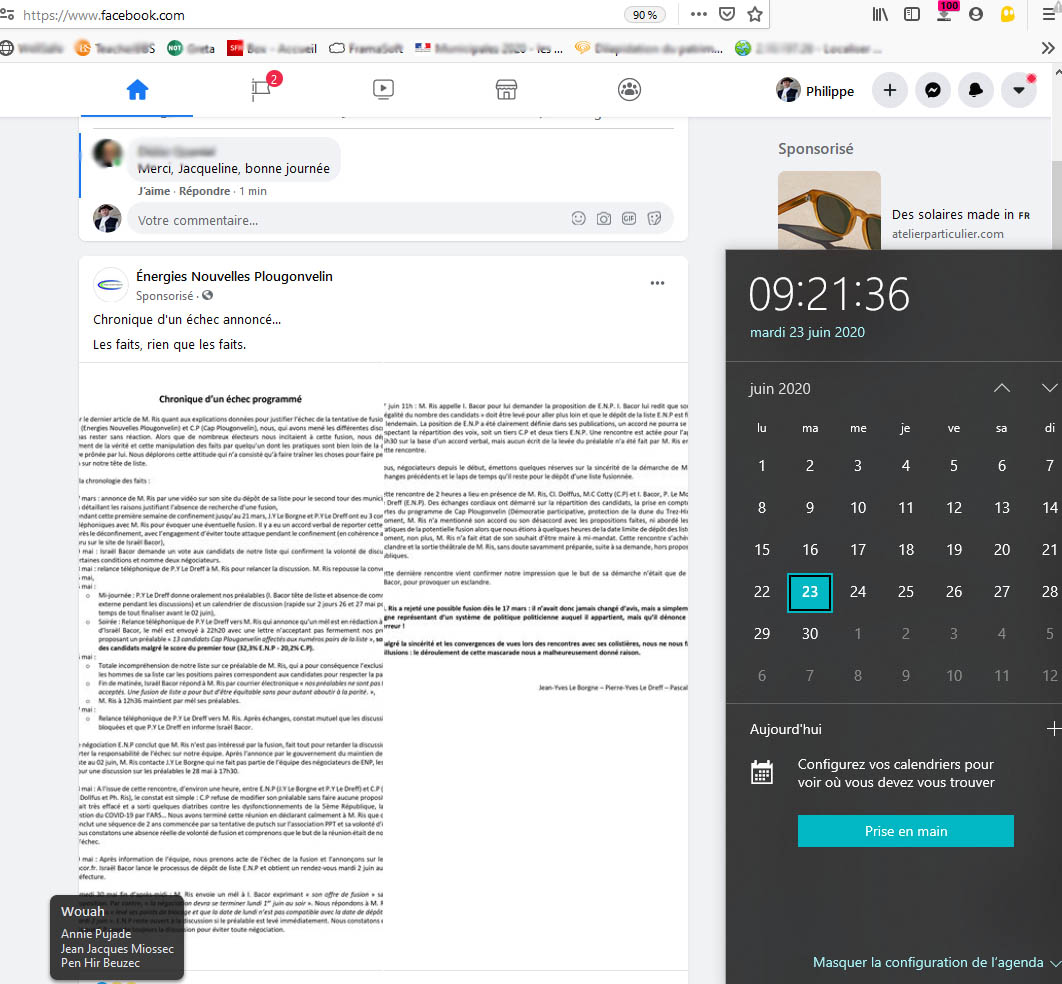Screen dimensions: 1062x984
Task: Open the Firefox Library icon
Action: [x=880, y=14]
